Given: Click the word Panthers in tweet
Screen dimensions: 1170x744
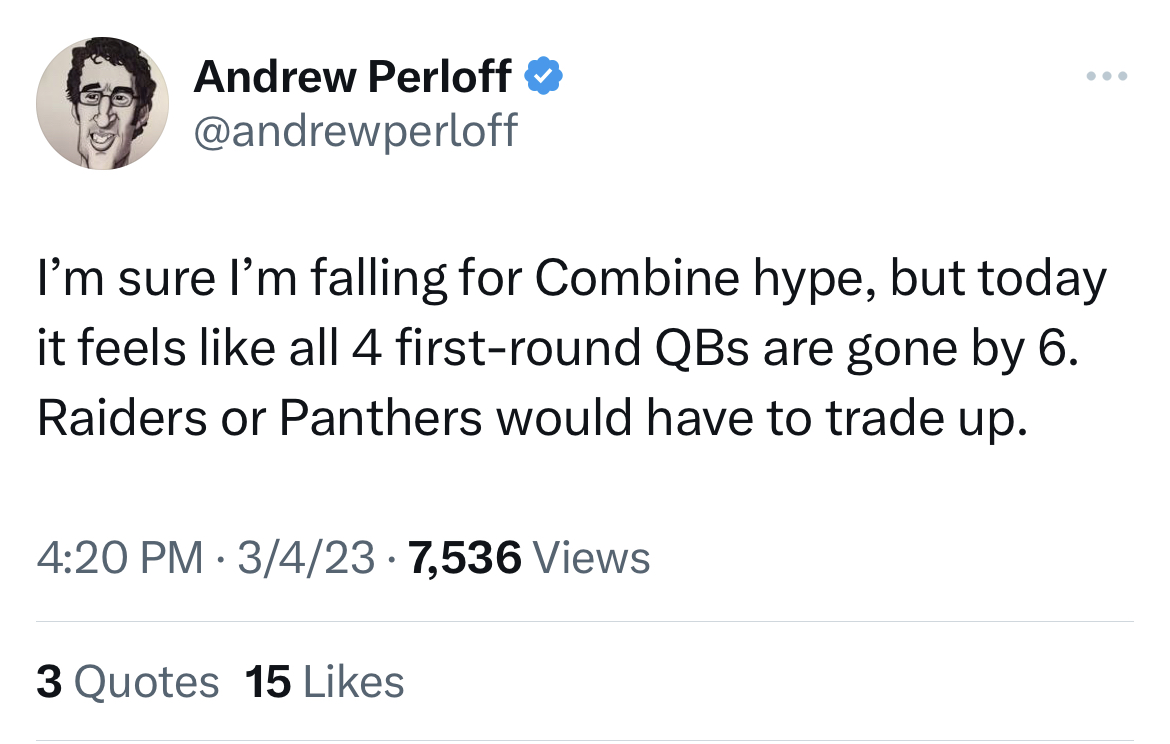Looking at the screenshot, I should pos(381,418).
